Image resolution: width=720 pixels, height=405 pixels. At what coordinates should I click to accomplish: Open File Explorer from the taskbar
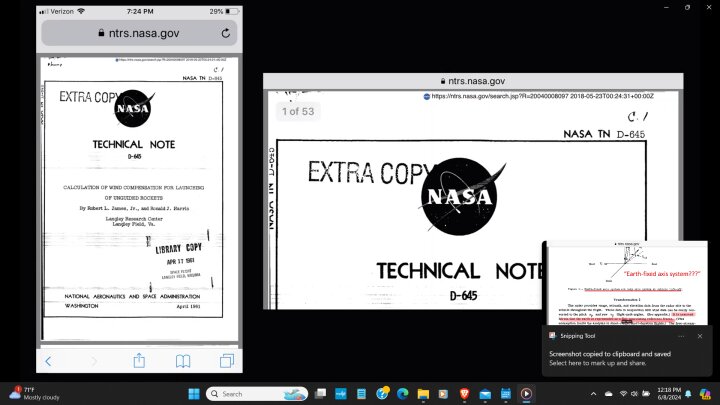423,394
